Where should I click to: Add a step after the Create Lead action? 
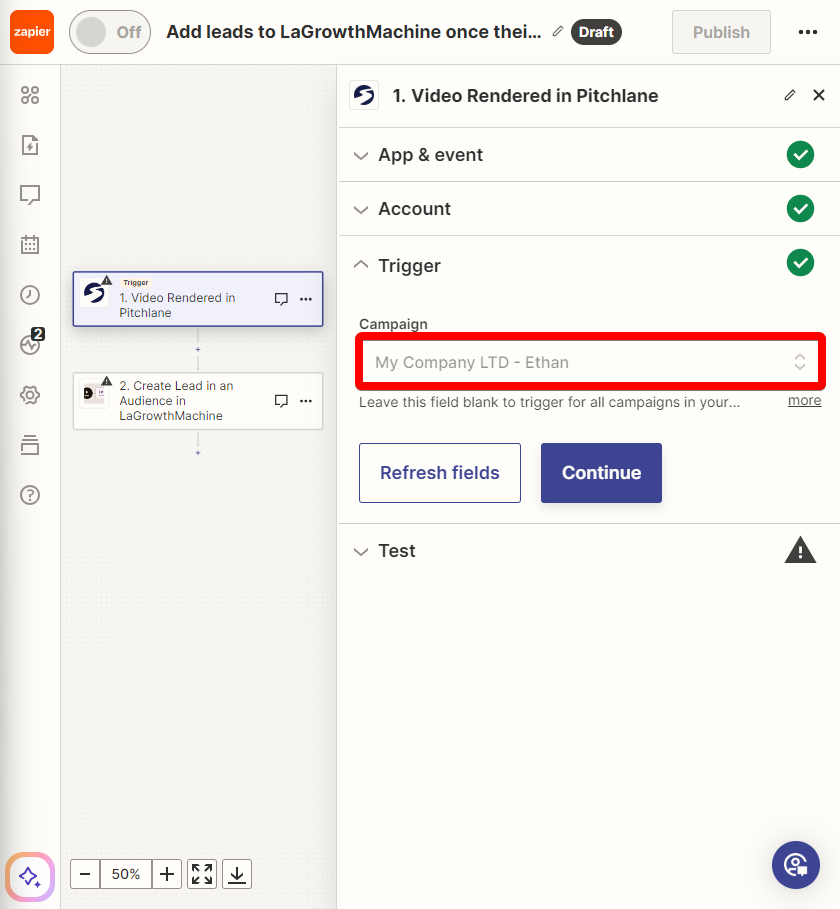pos(198,453)
